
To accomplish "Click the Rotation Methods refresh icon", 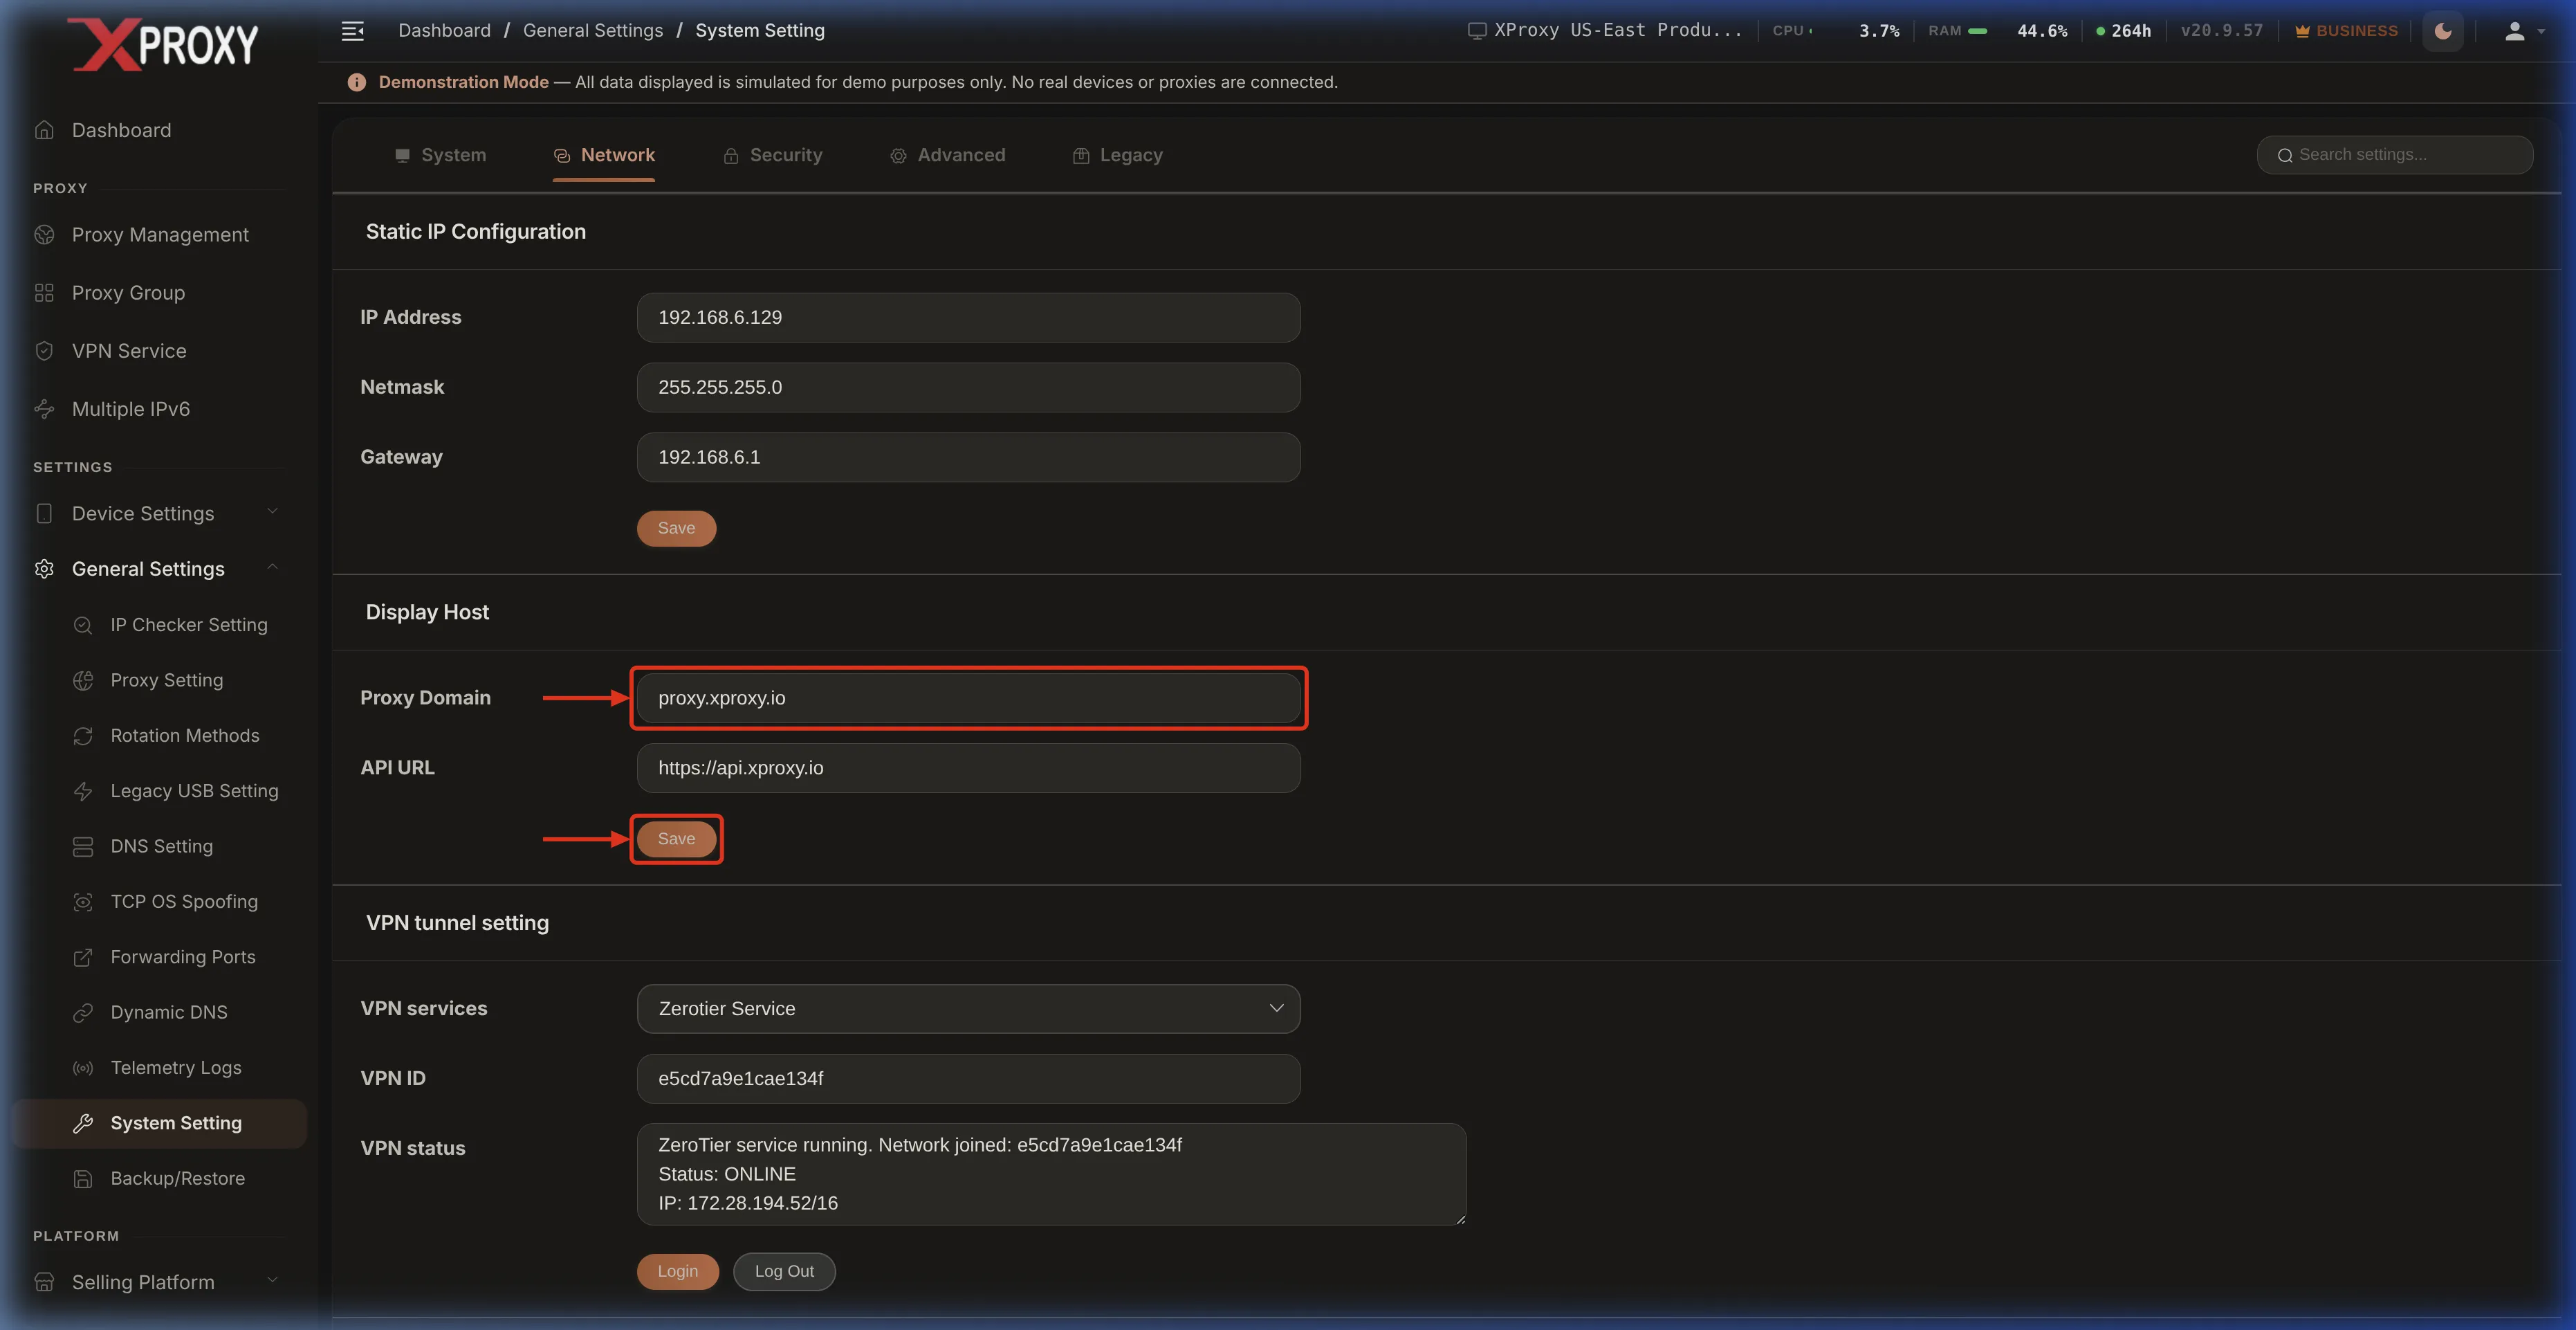I will click(x=83, y=736).
